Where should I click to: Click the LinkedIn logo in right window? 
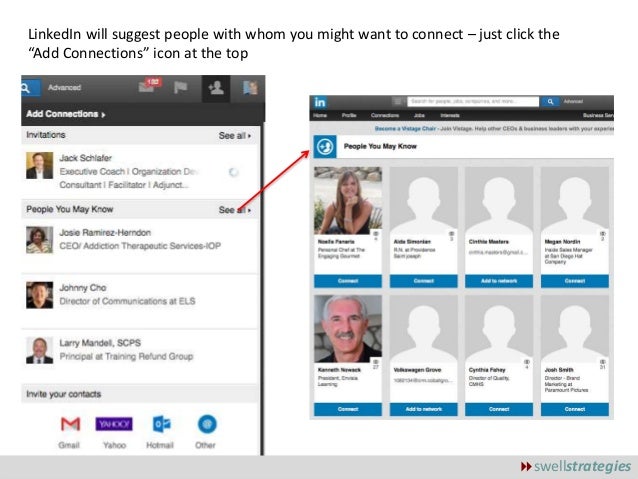click(x=320, y=102)
